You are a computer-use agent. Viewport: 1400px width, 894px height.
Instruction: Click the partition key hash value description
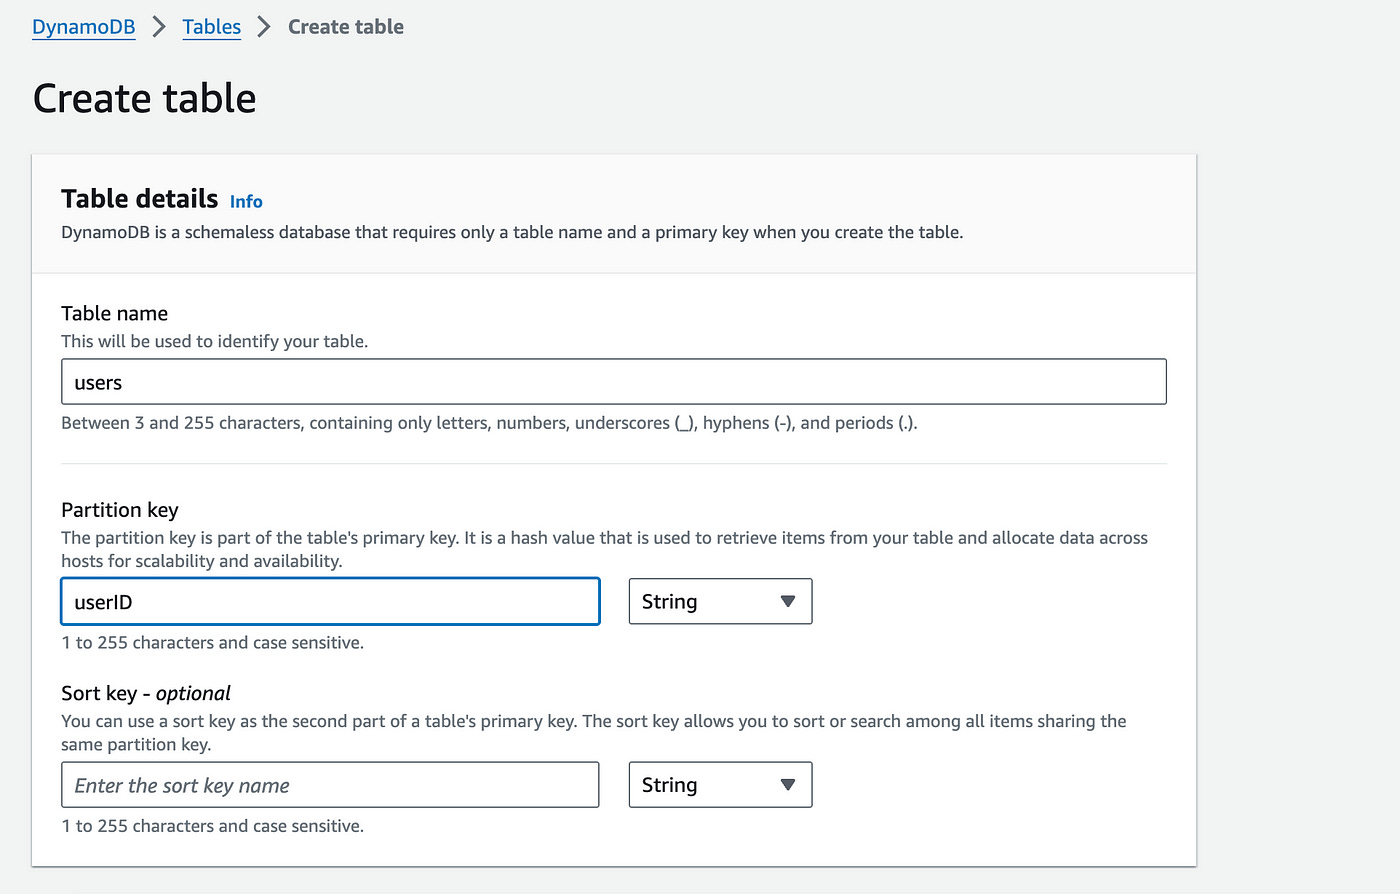[604, 549]
